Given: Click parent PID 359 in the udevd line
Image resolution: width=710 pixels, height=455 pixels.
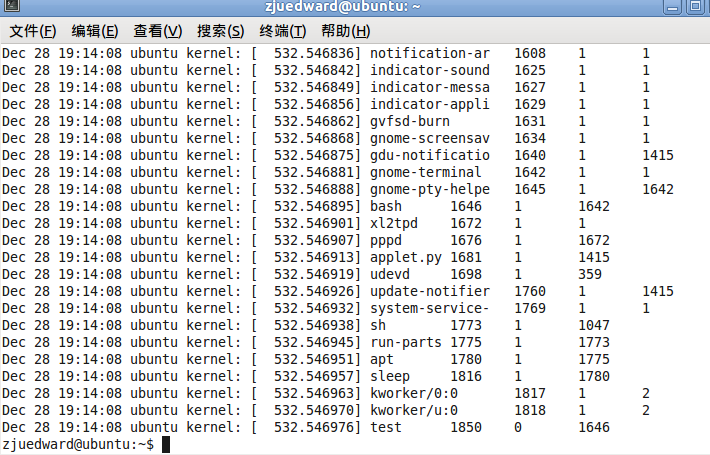Looking at the screenshot, I should (590, 274).
